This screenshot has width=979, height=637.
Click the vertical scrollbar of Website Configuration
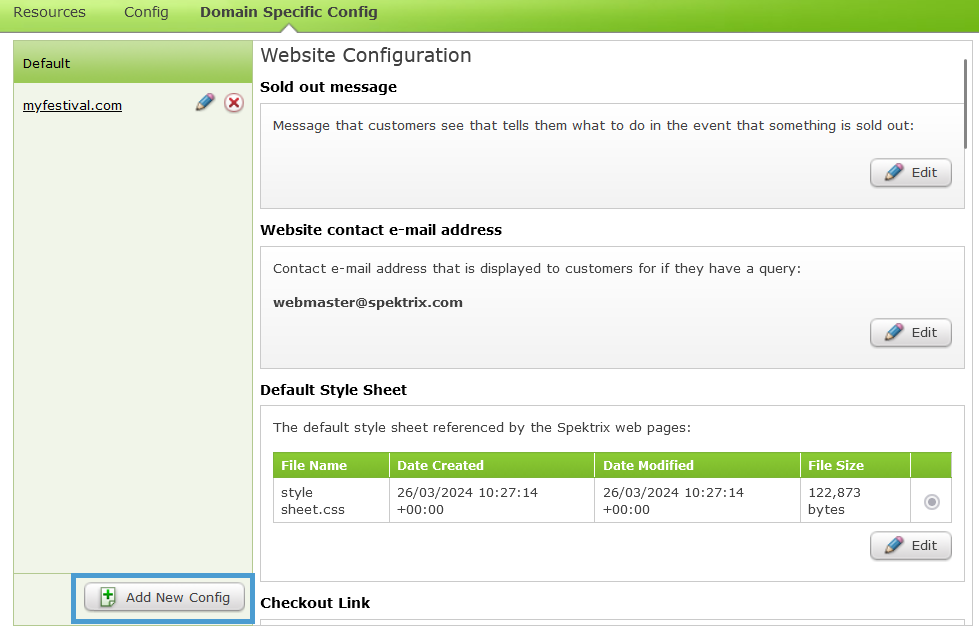965,104
